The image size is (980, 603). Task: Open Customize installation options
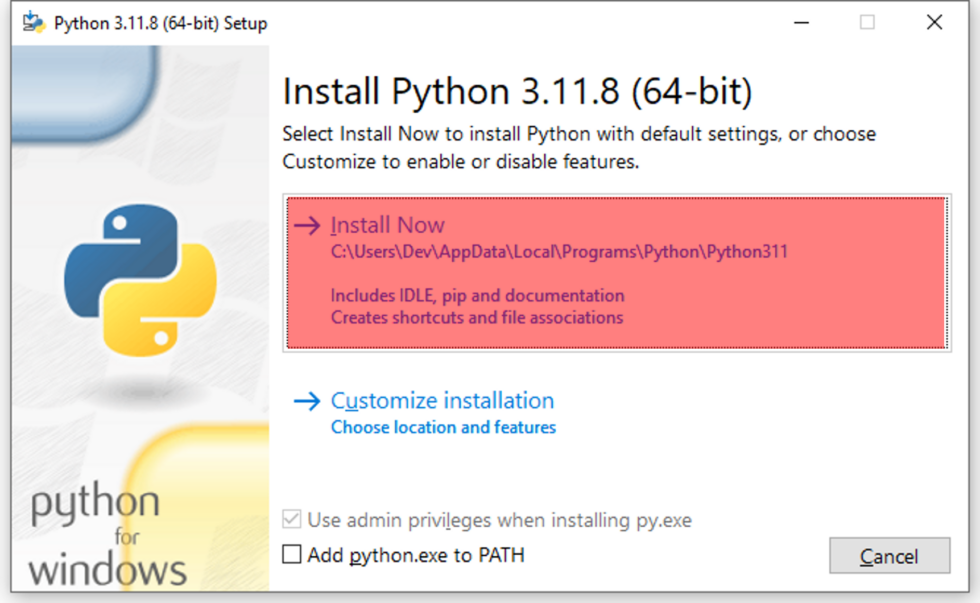click(x=442, y=400)
